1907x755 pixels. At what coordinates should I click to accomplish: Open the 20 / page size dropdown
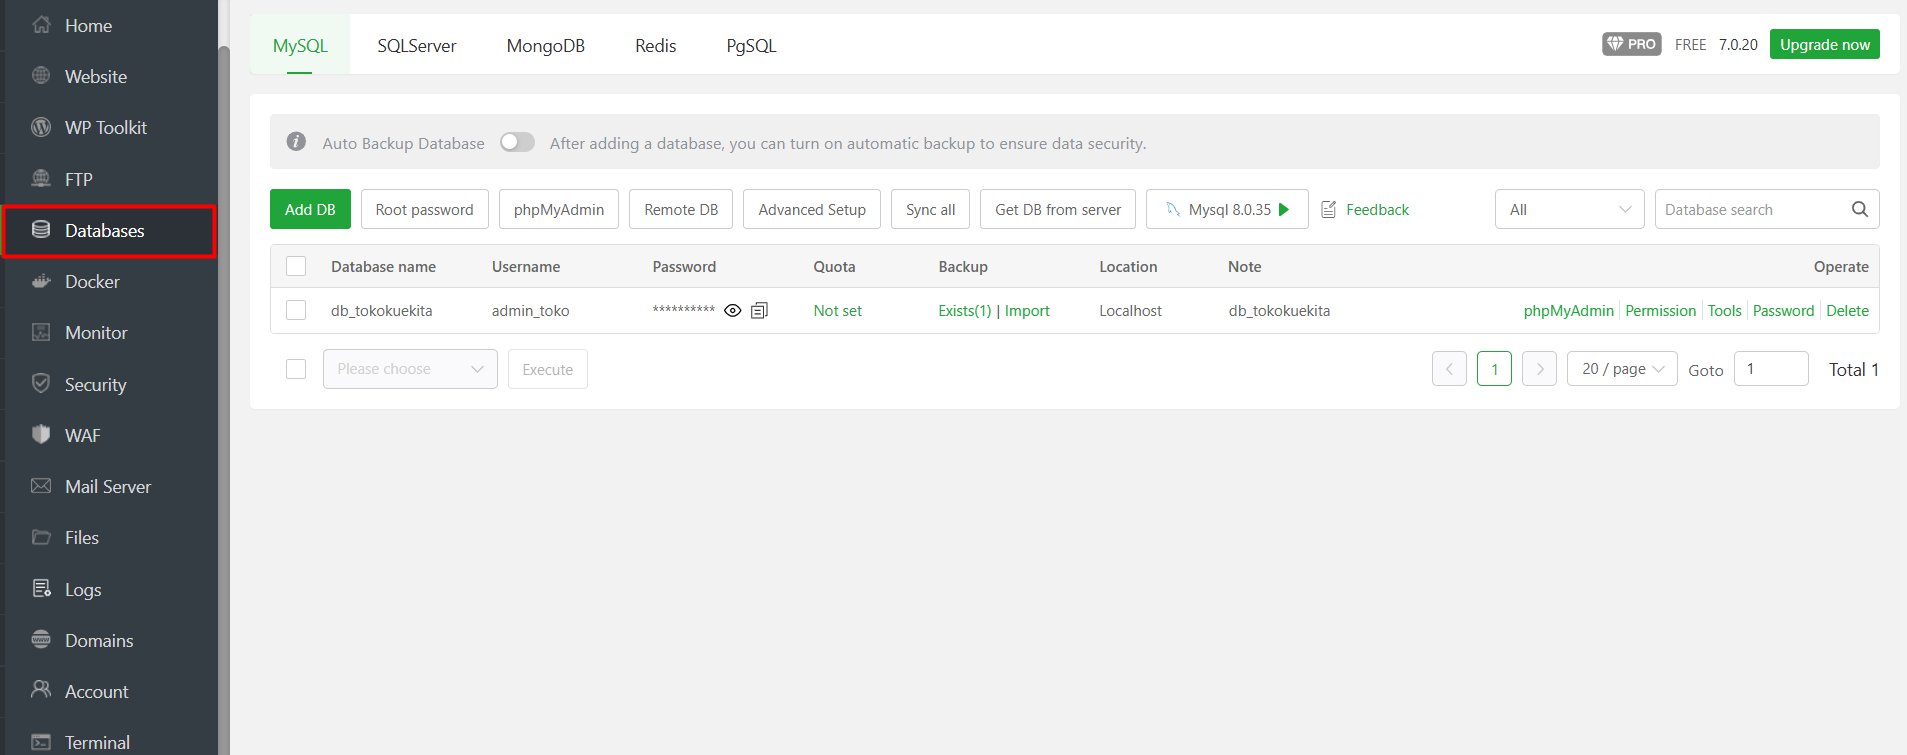click(x=1621, y=369)
